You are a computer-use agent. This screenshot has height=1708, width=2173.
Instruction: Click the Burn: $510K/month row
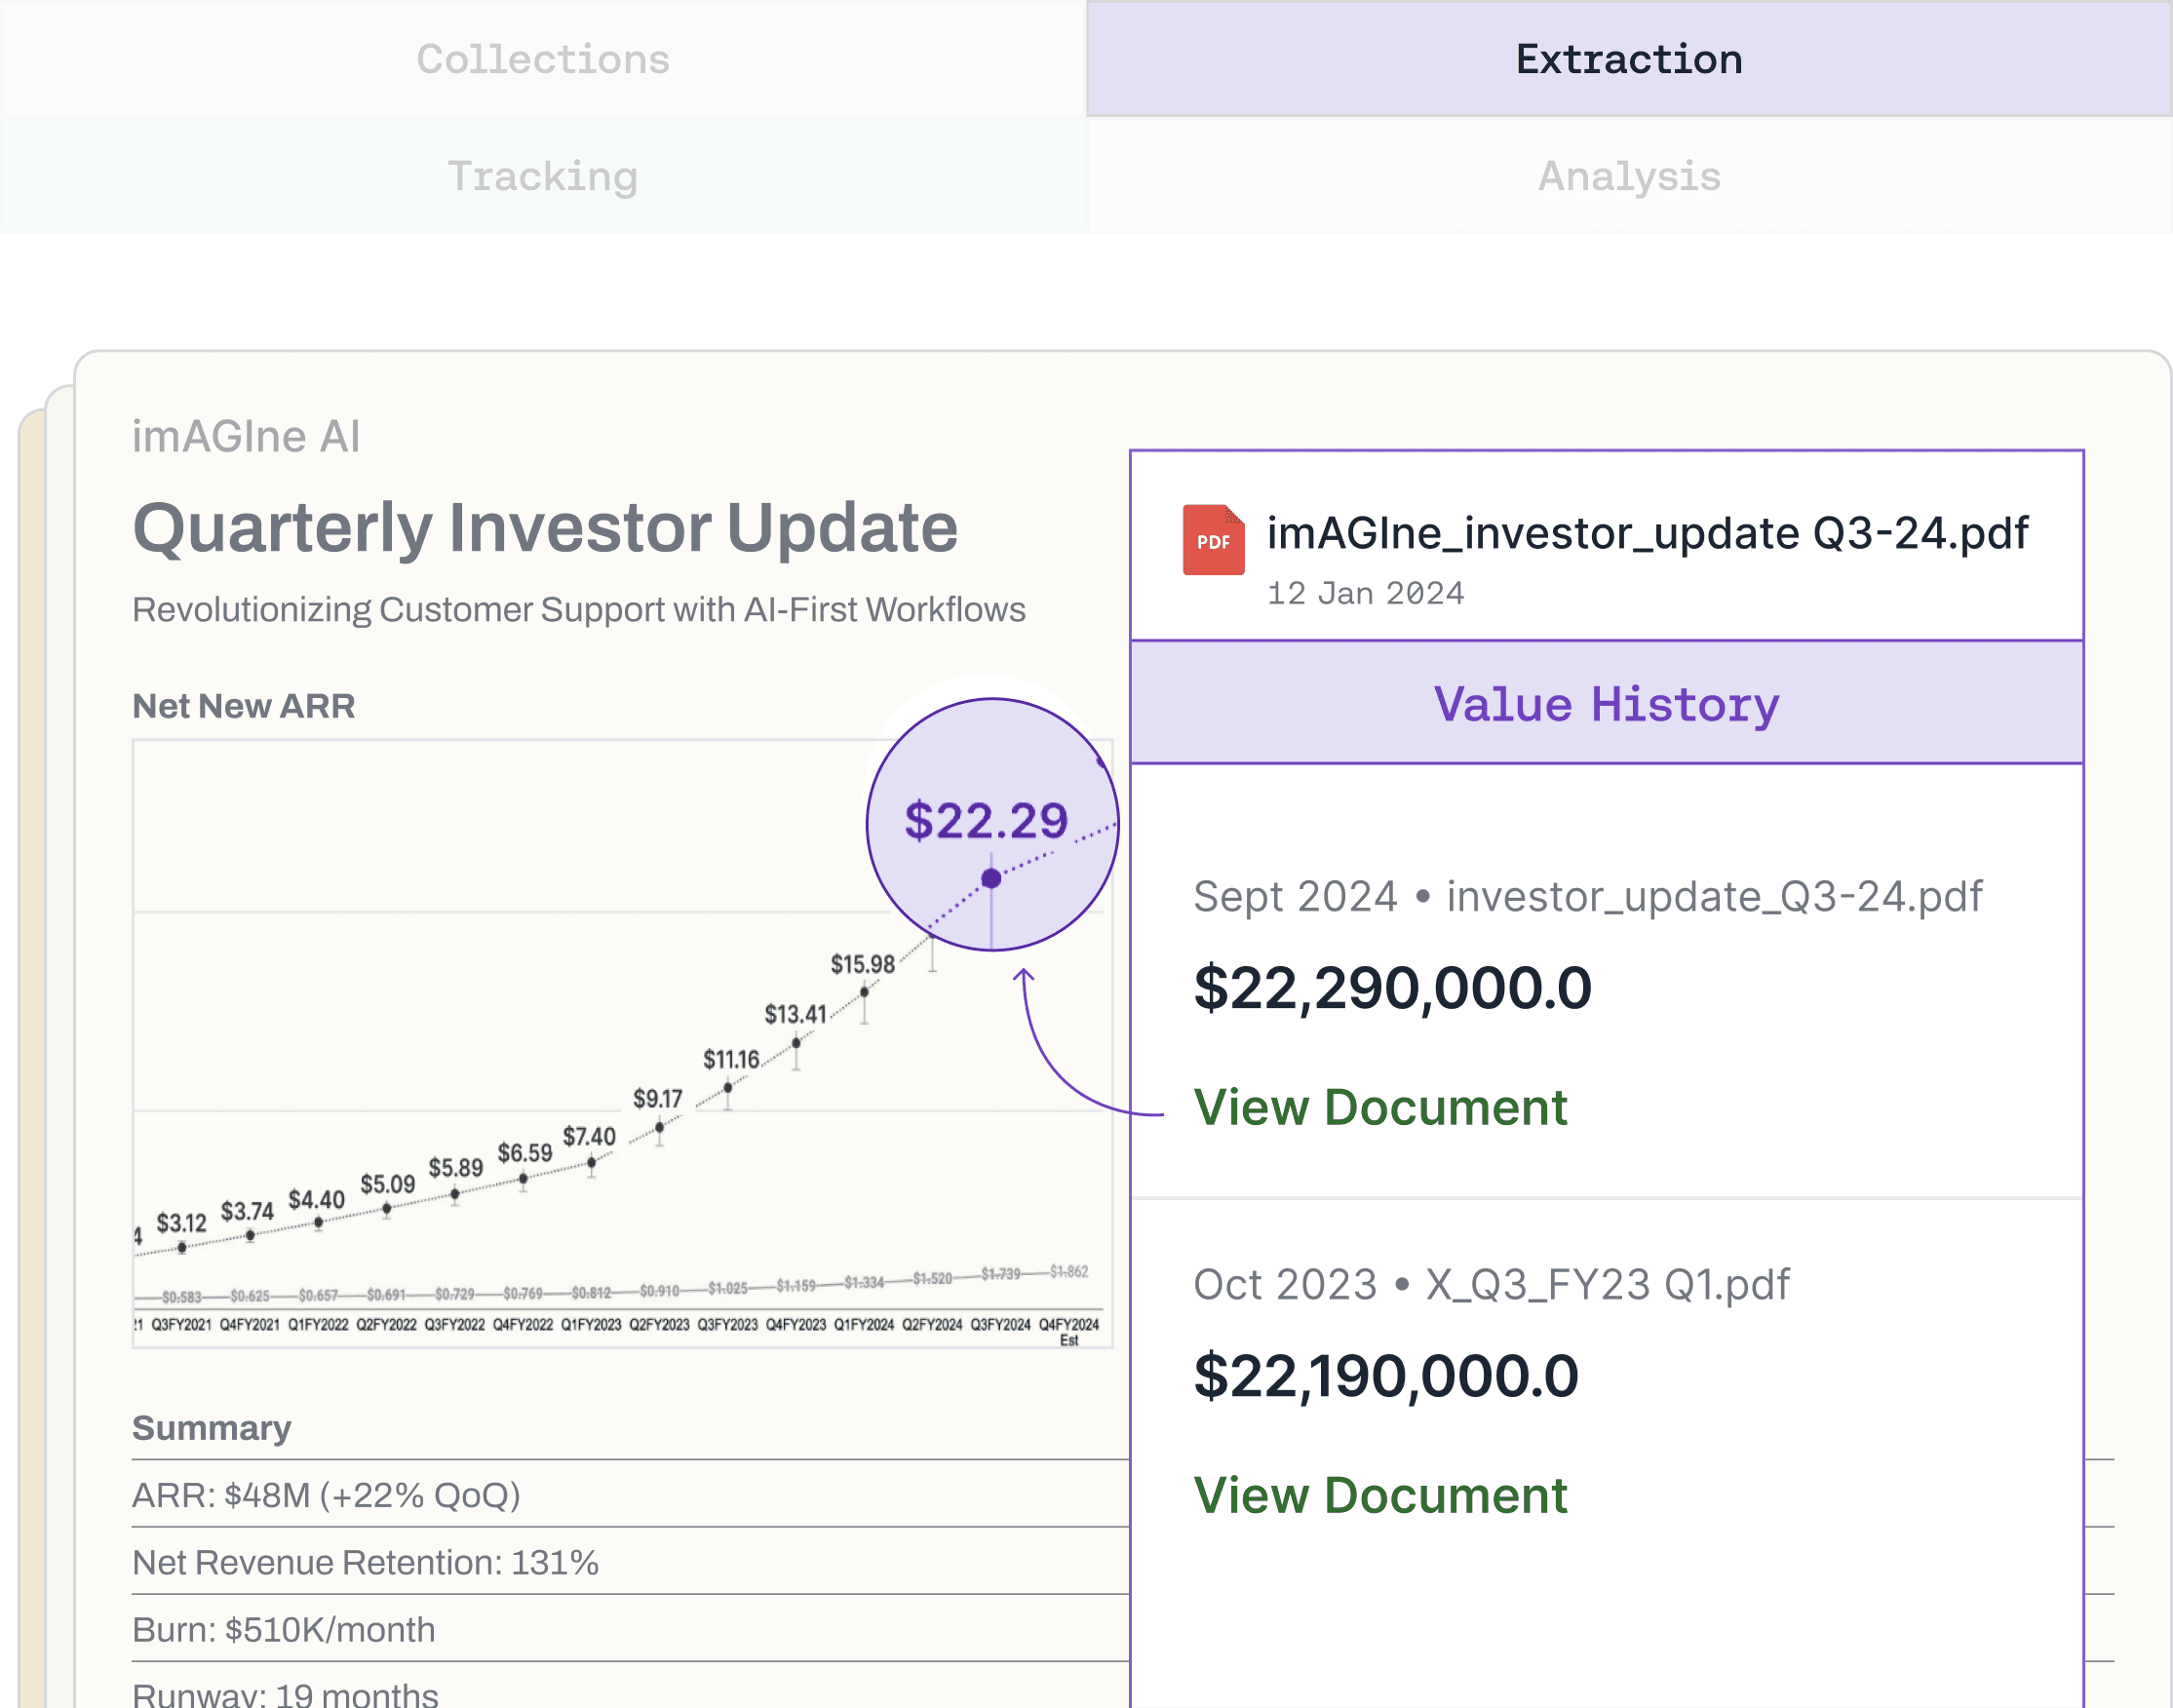click(284, 1630)
